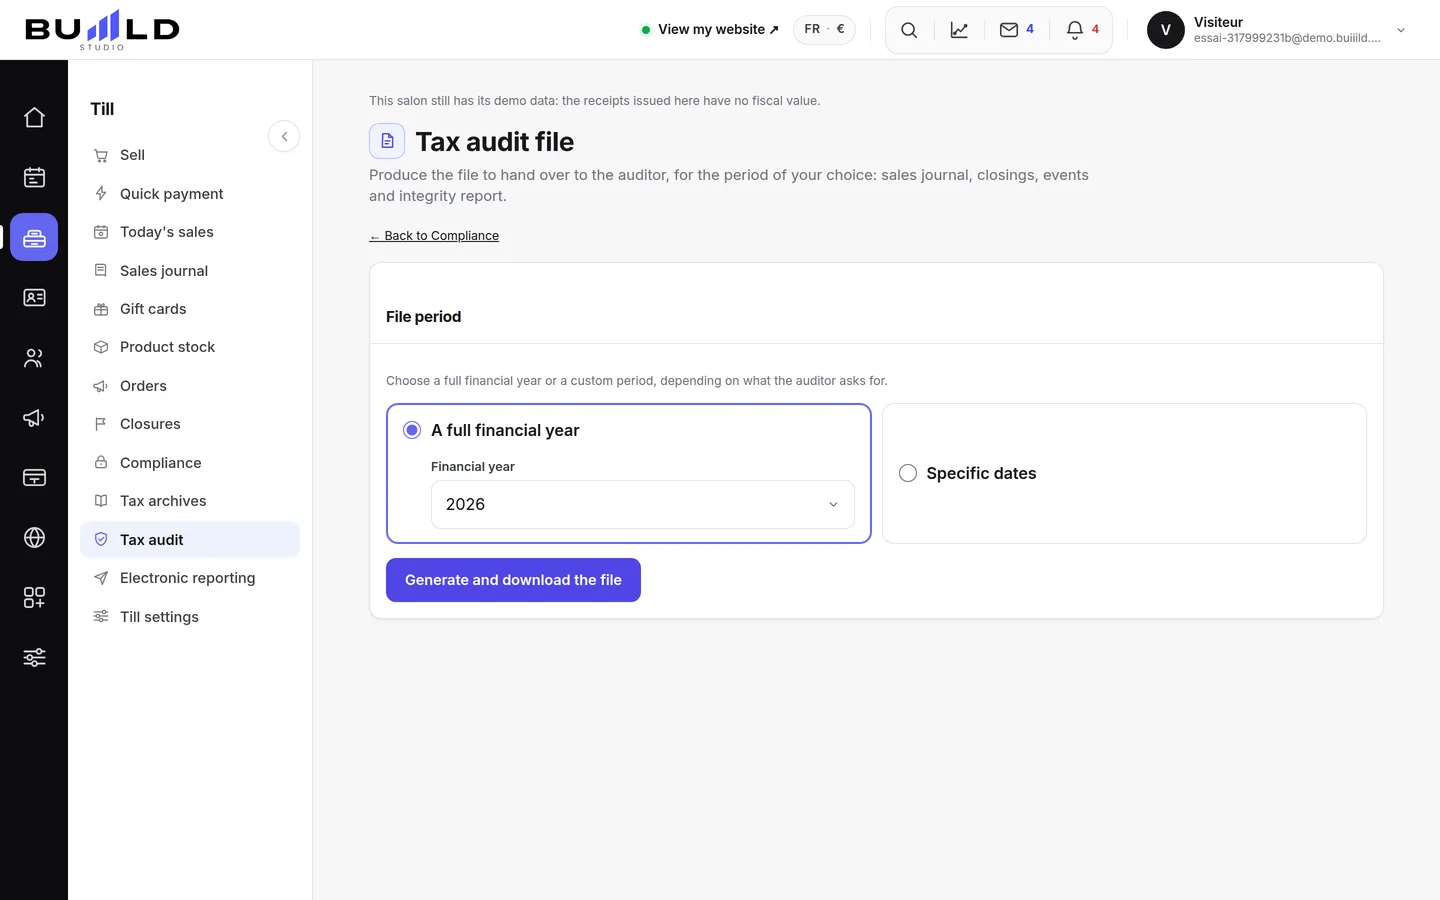Open the client card rail icon
The width and height of the screenshot is (1440, 900).
click(x=34, y=298)
